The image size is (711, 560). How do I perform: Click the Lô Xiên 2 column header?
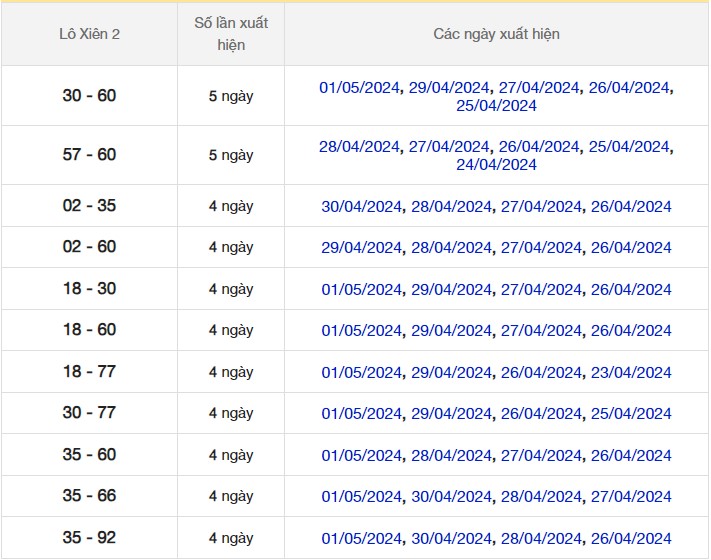[x=89, y=34]
